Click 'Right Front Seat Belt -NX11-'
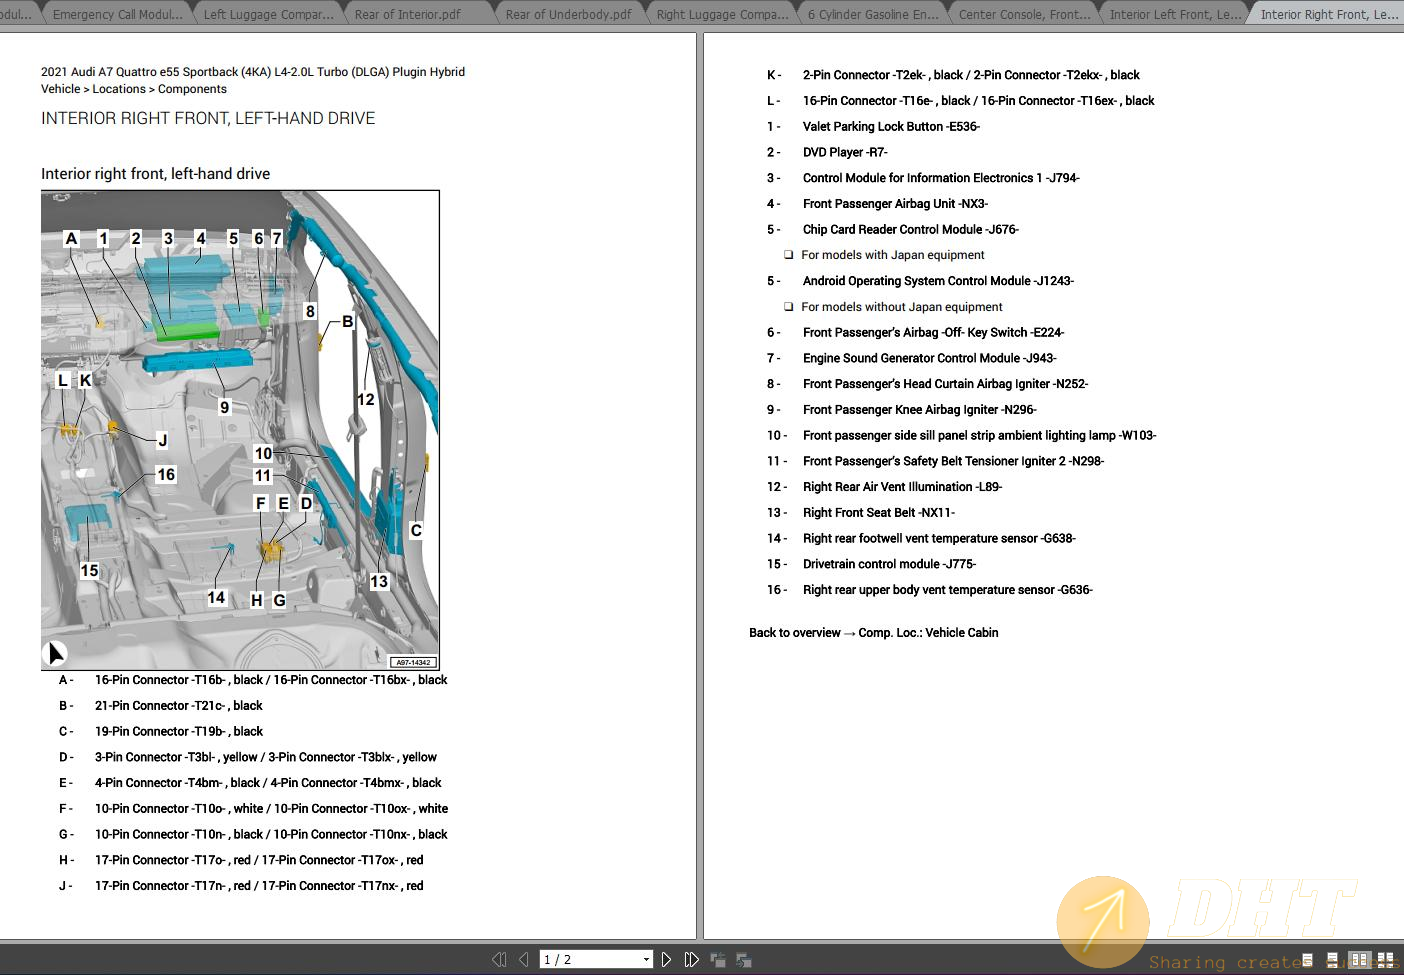Screen dimensions: 1404x975 (879, 513)
